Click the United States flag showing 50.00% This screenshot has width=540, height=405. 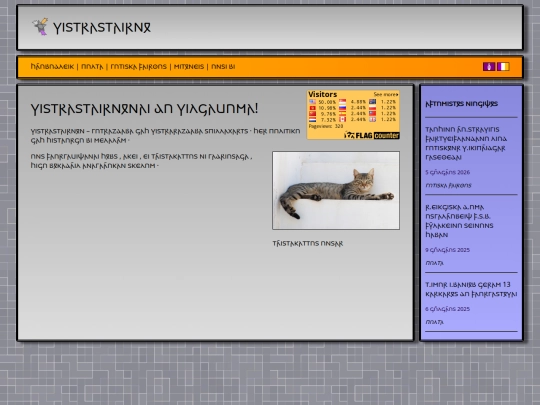point(312,102)
